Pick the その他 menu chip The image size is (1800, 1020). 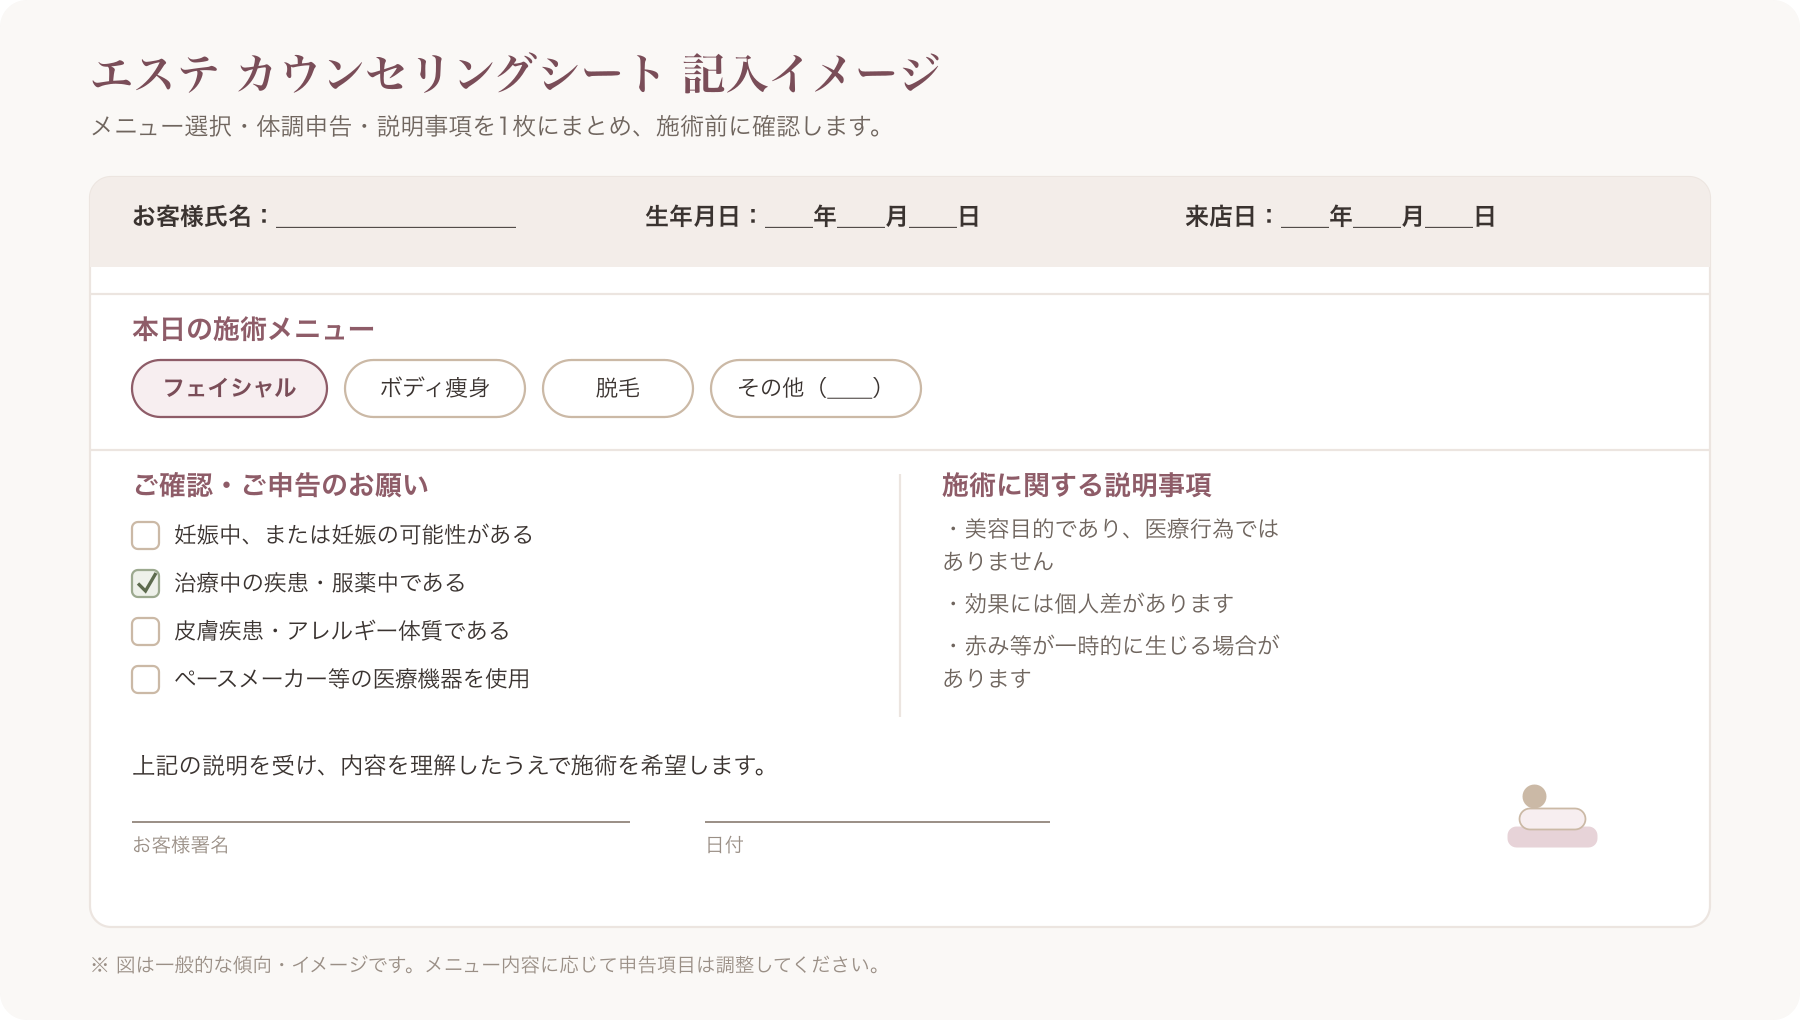click(x=815, y=388)
